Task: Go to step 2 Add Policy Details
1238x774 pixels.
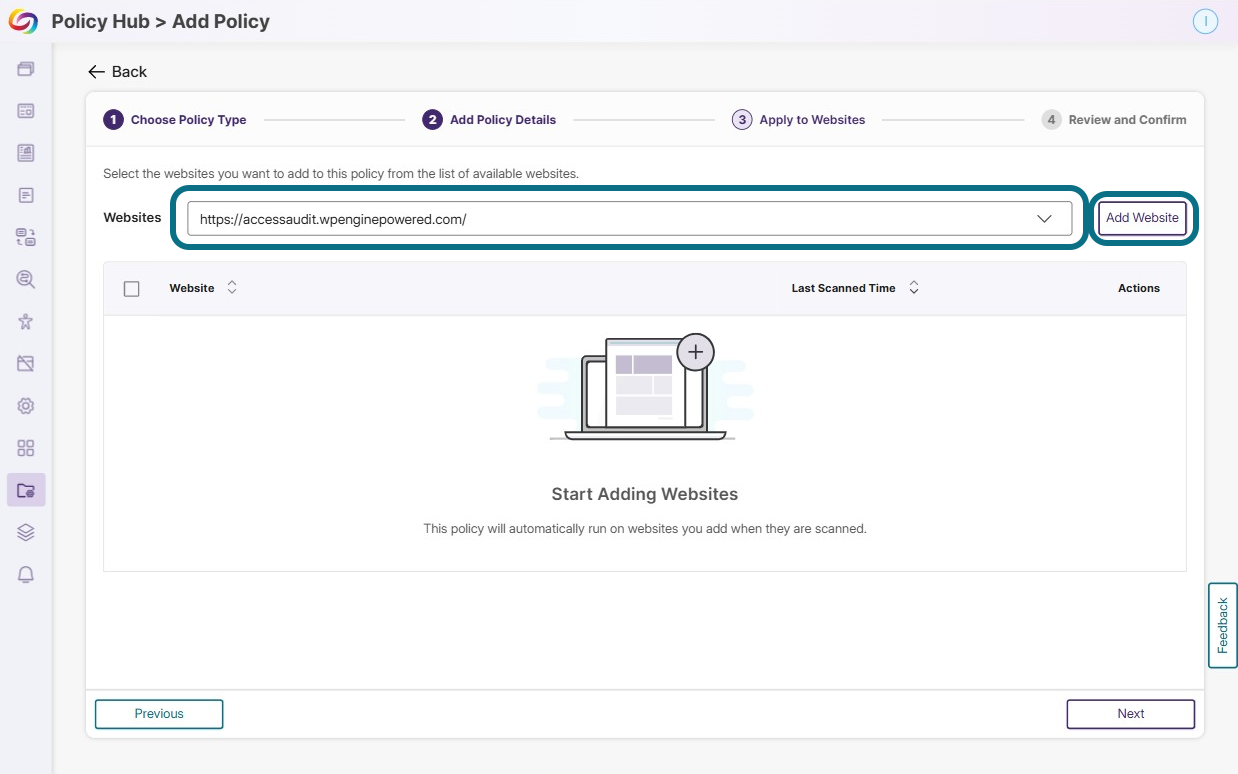Action: click(489, 120)
